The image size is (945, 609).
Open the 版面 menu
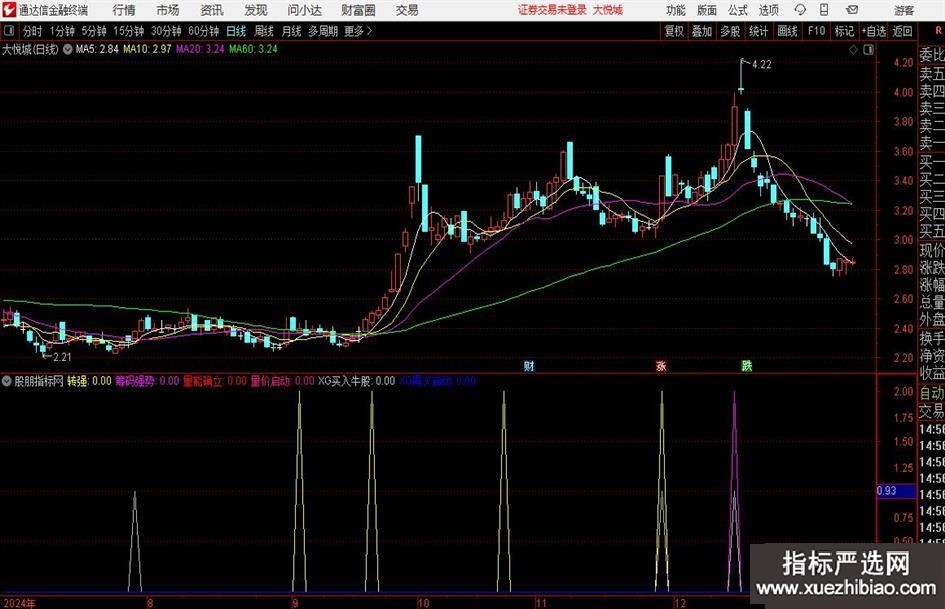coord(707,10)
